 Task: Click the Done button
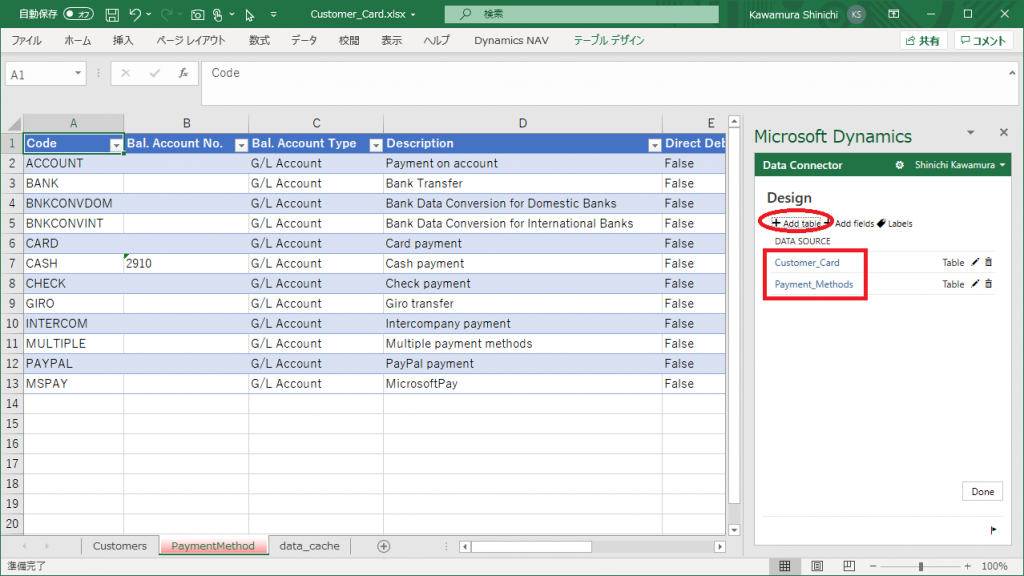click(x=982, y=492)
